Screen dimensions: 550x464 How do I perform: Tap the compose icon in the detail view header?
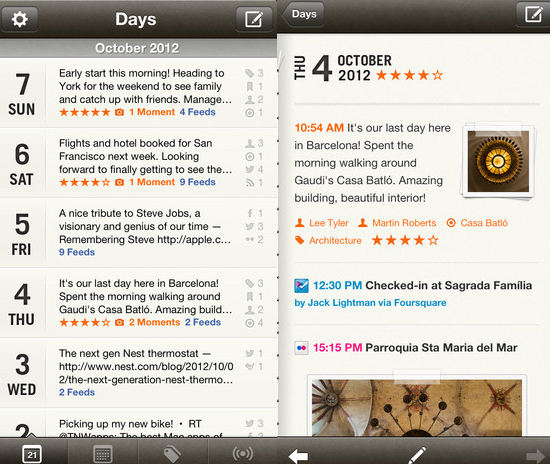click(533, 14)
